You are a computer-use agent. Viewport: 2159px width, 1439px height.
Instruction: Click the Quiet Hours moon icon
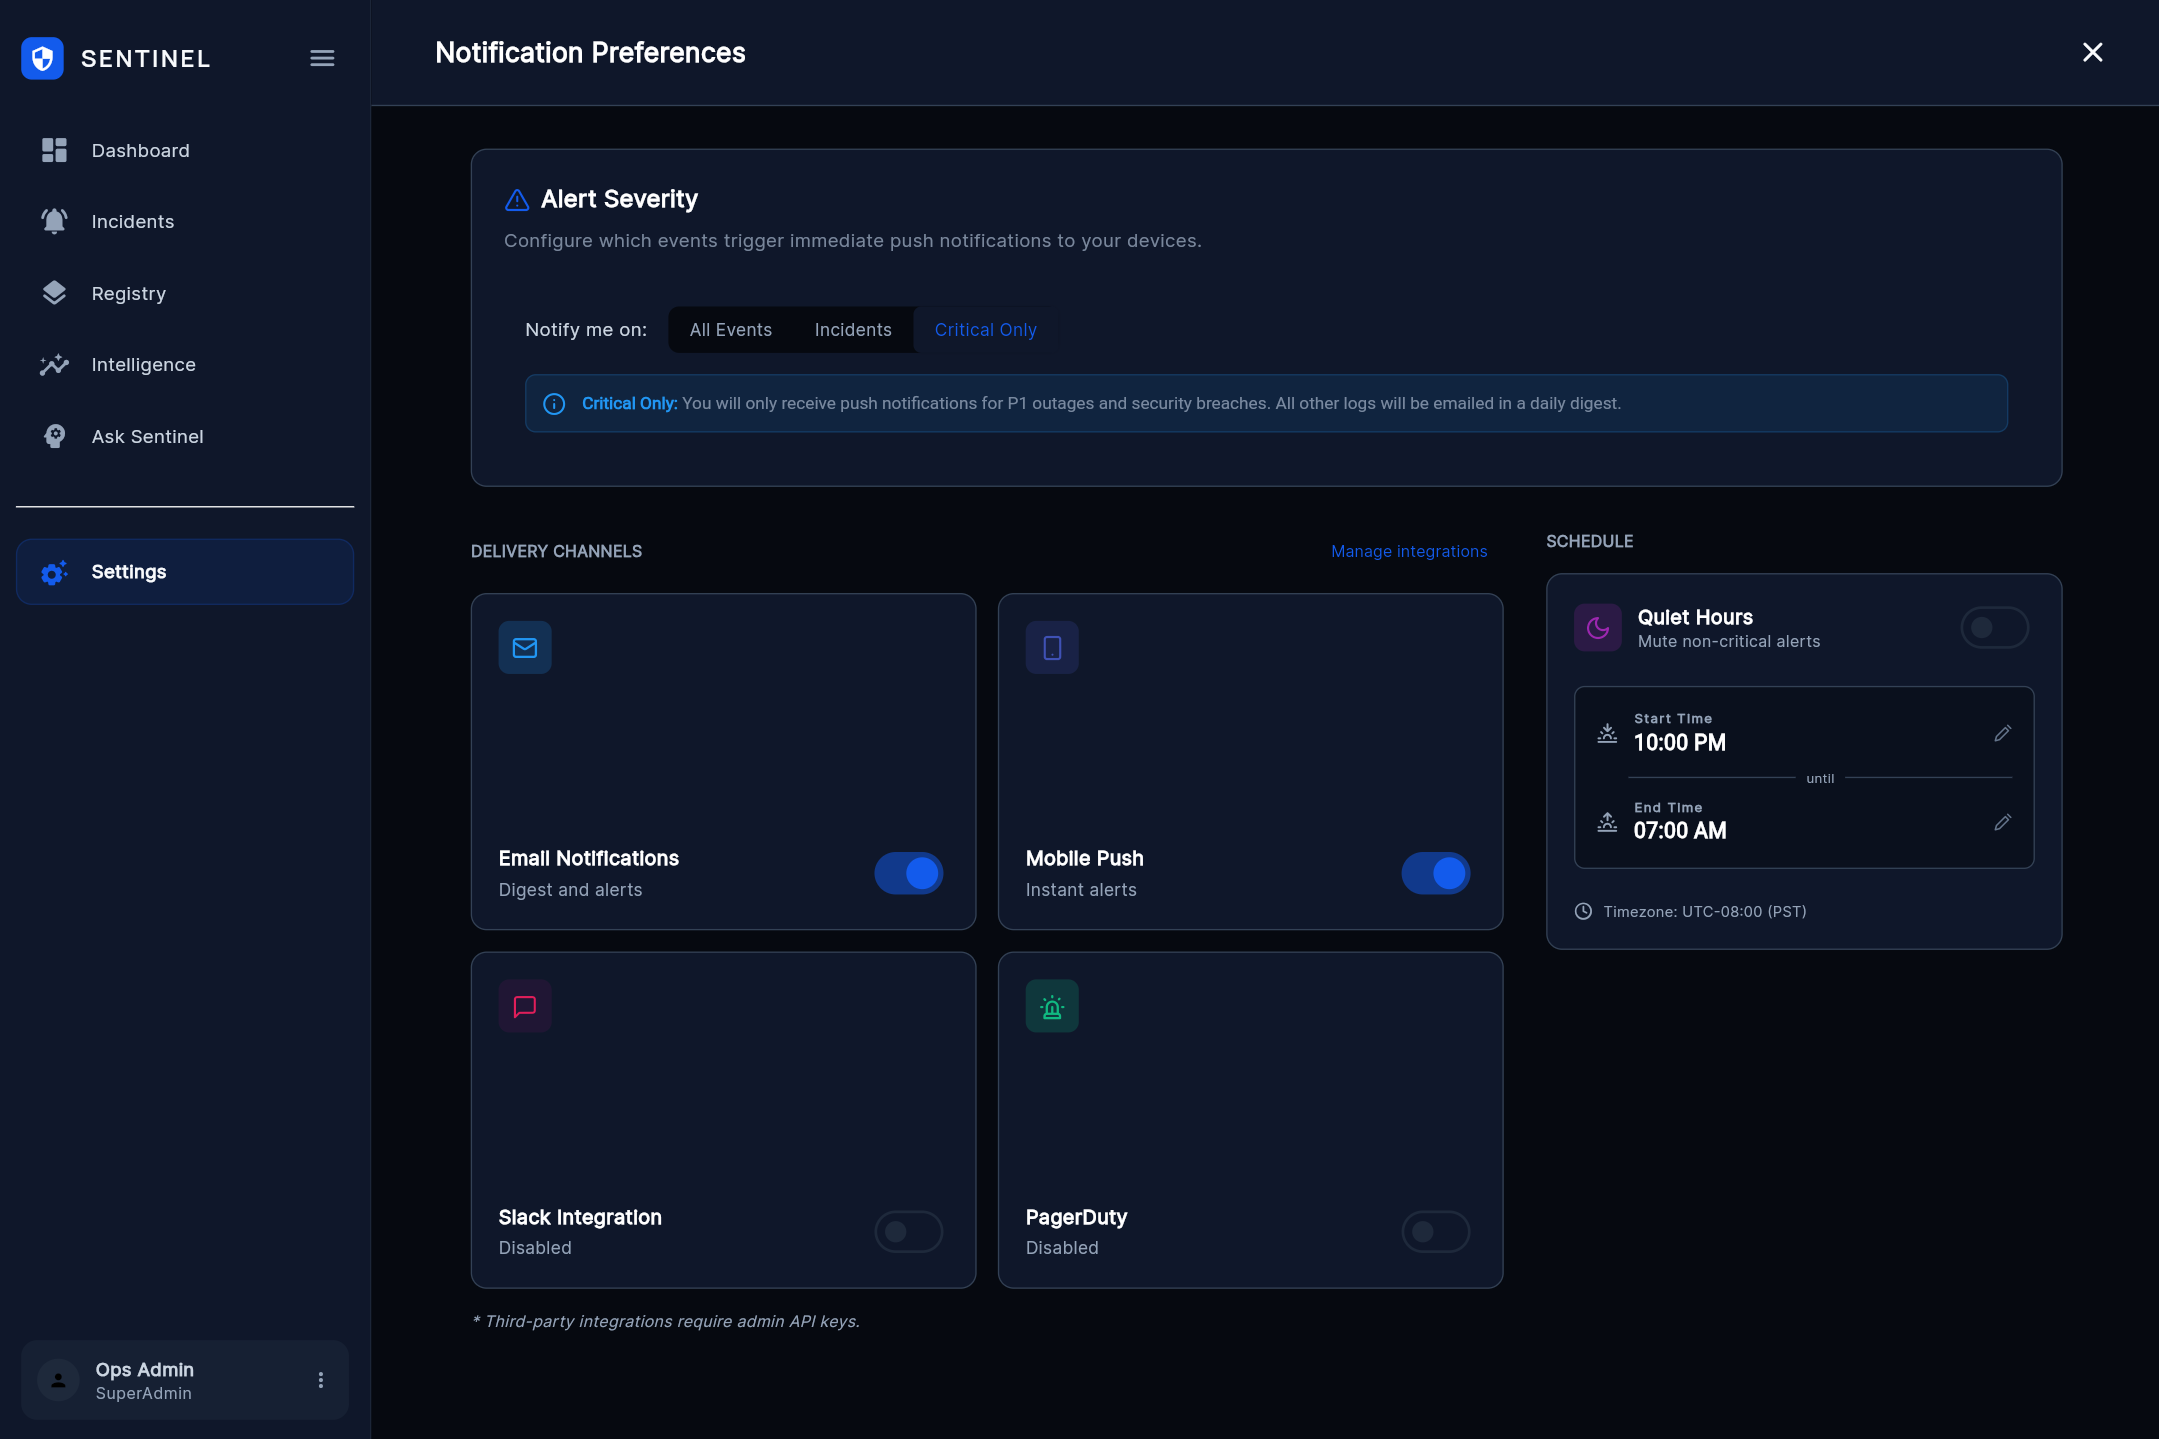coord(1598,628)
